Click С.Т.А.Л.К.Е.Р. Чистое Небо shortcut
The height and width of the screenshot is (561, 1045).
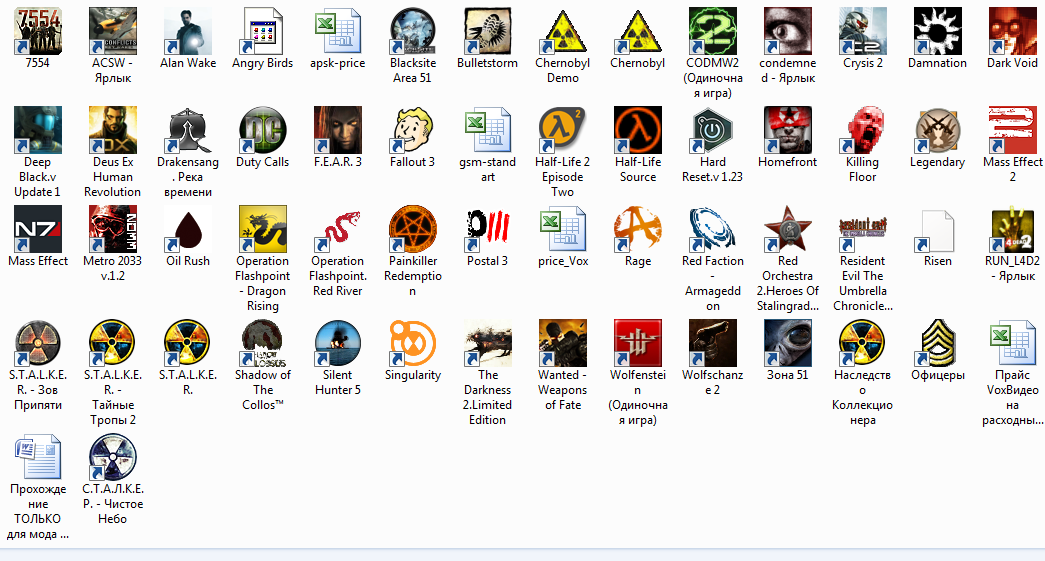(x=113, y=457)
